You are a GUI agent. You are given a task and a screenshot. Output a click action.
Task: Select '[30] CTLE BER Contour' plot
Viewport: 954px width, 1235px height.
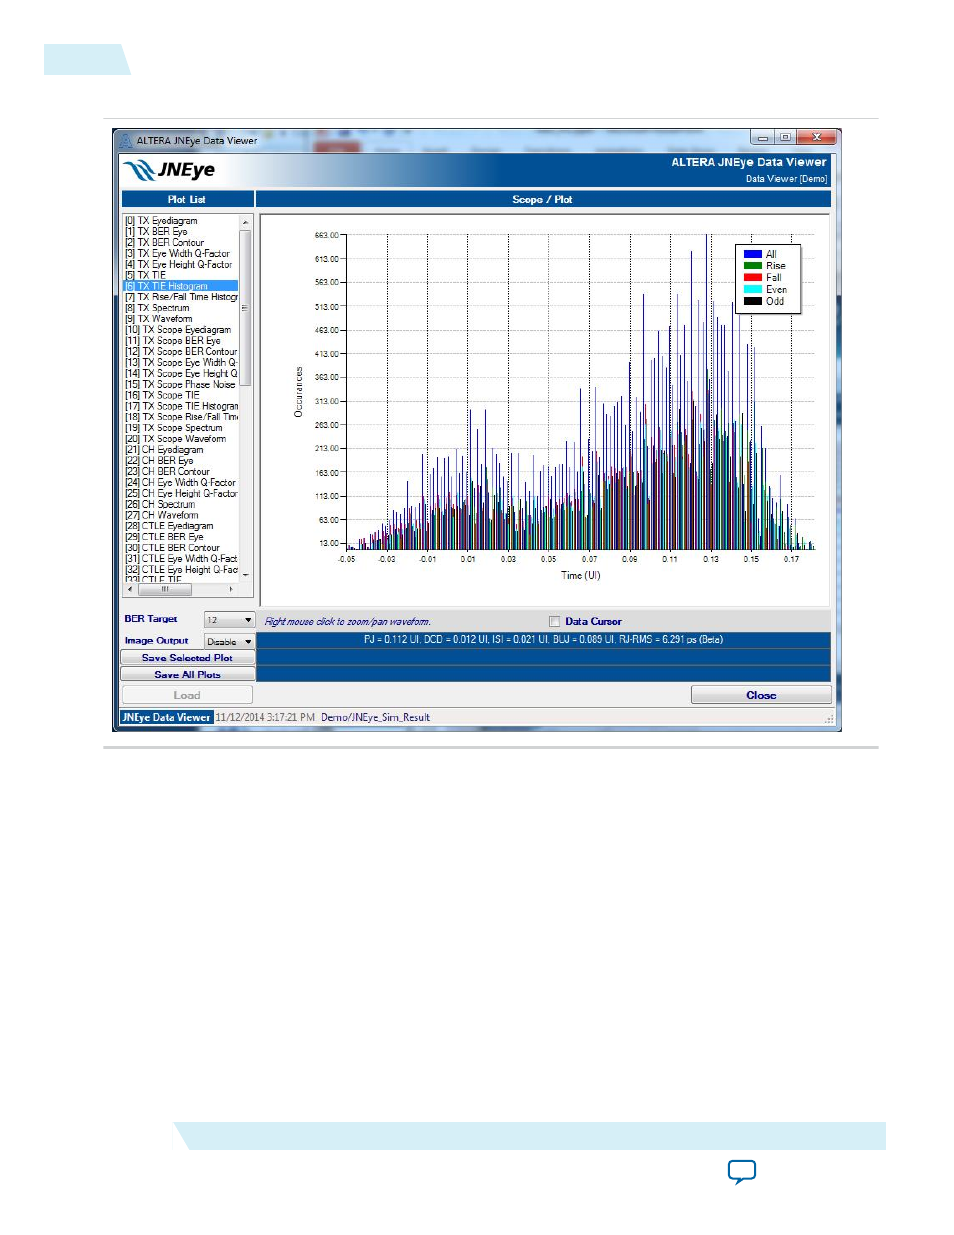click(x=172, y=548)
